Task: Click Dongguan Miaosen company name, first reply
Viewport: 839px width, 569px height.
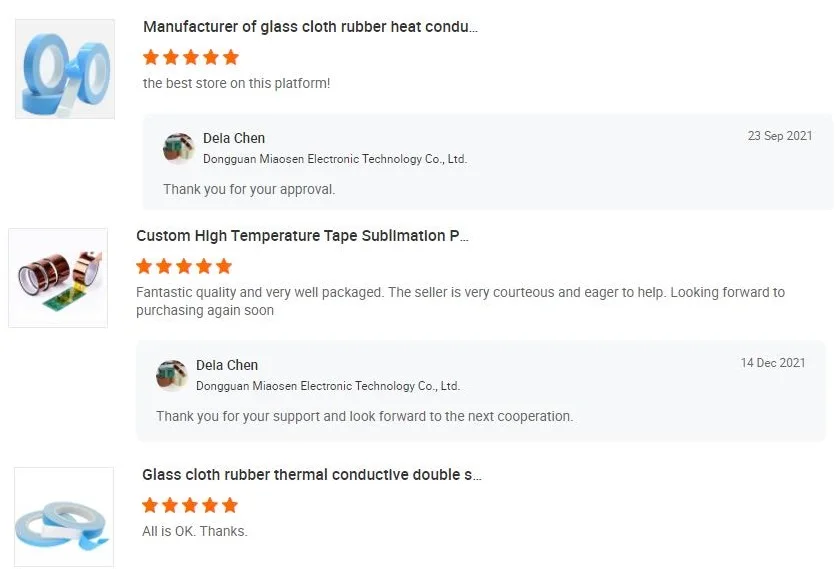Action: coord(335,159)
